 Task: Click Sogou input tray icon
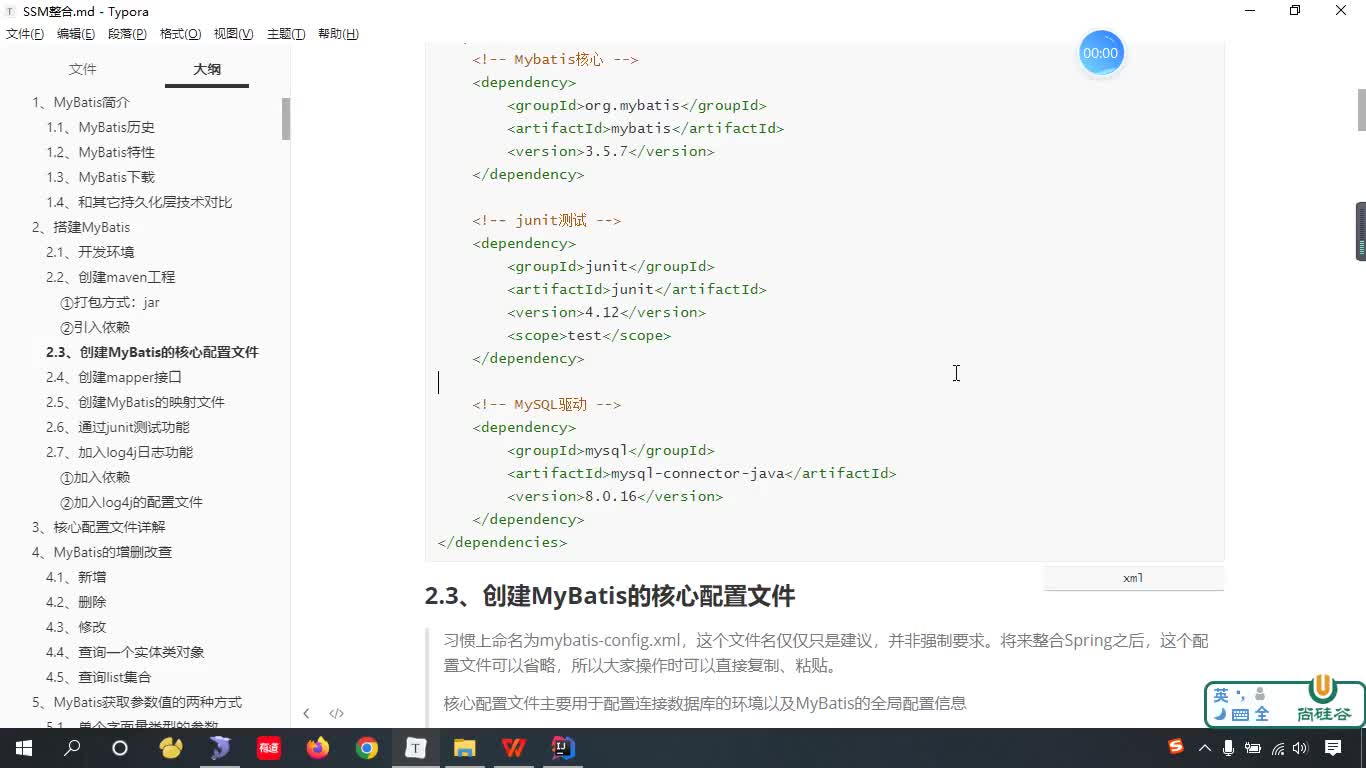click(x=1176, y=748)
